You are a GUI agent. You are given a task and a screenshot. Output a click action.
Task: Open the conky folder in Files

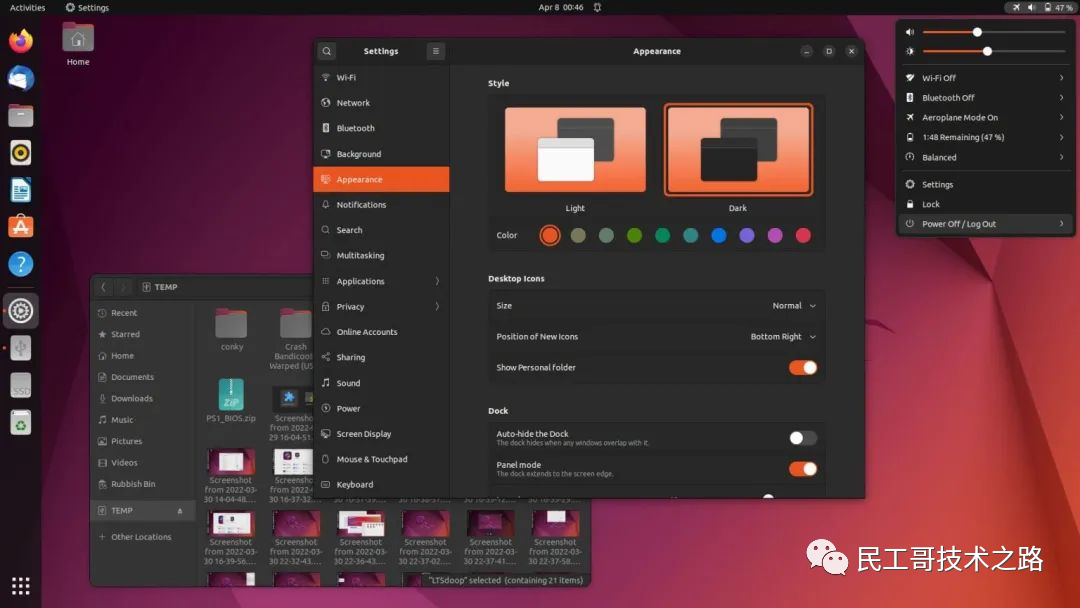(x=231, y=331)
